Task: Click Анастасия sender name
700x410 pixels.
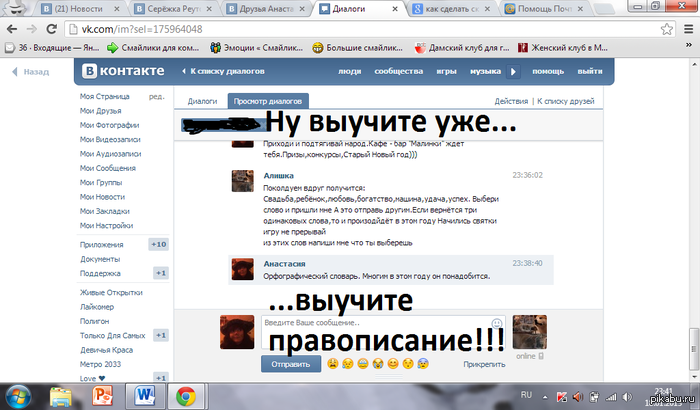Action: (x=284, y=264)
